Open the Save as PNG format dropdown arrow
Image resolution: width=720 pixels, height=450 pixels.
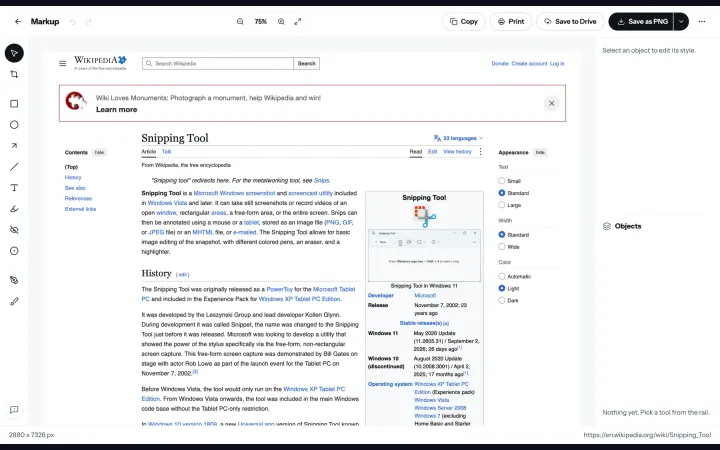[x=681, y=22]
